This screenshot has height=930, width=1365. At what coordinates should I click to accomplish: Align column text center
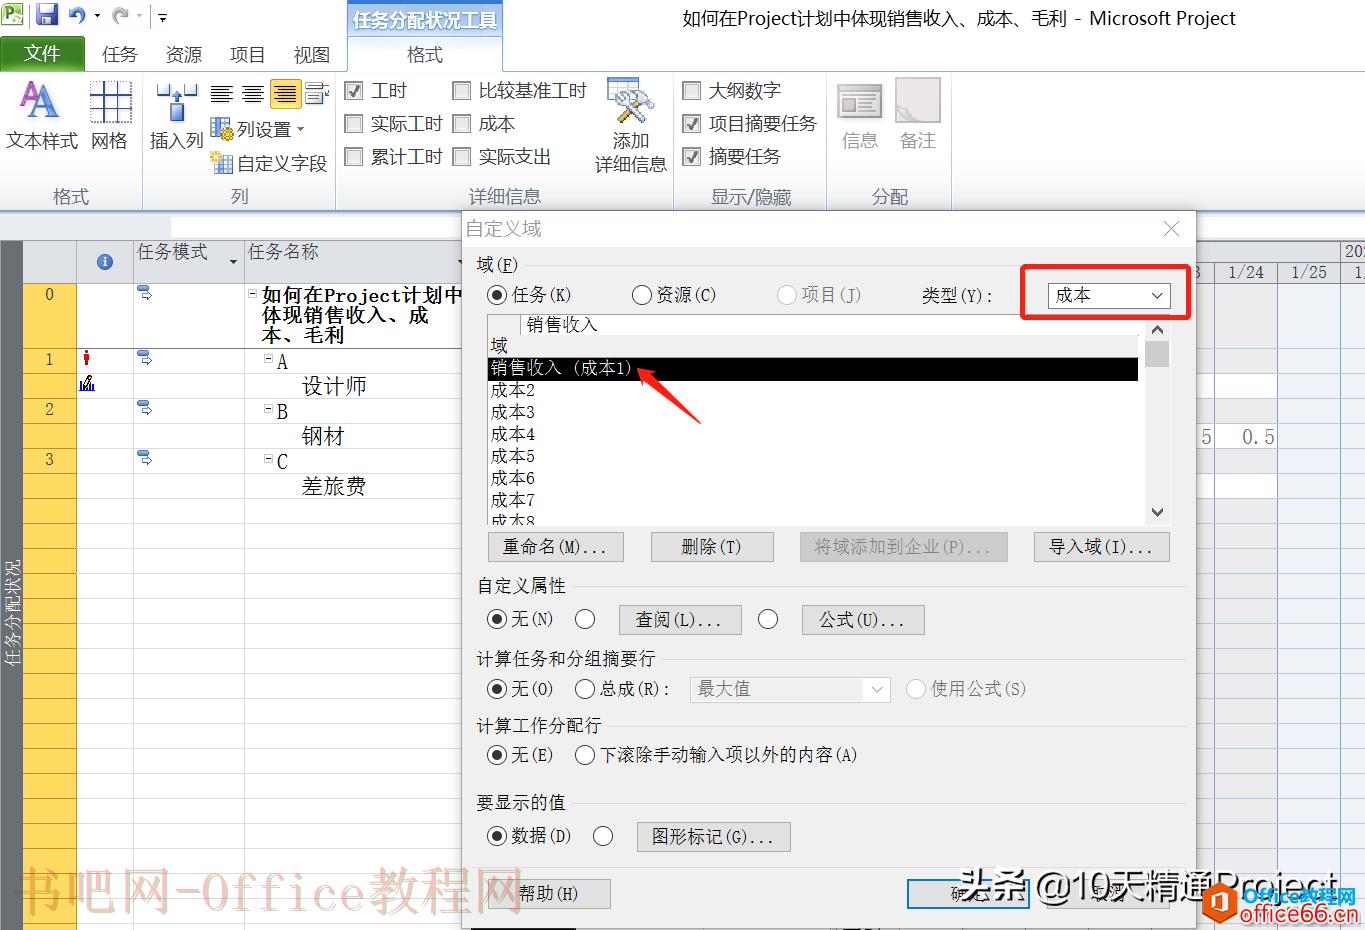click(254, 94)
